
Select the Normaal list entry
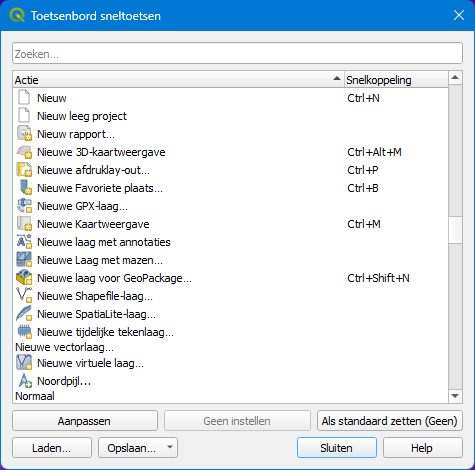point(35,396)
